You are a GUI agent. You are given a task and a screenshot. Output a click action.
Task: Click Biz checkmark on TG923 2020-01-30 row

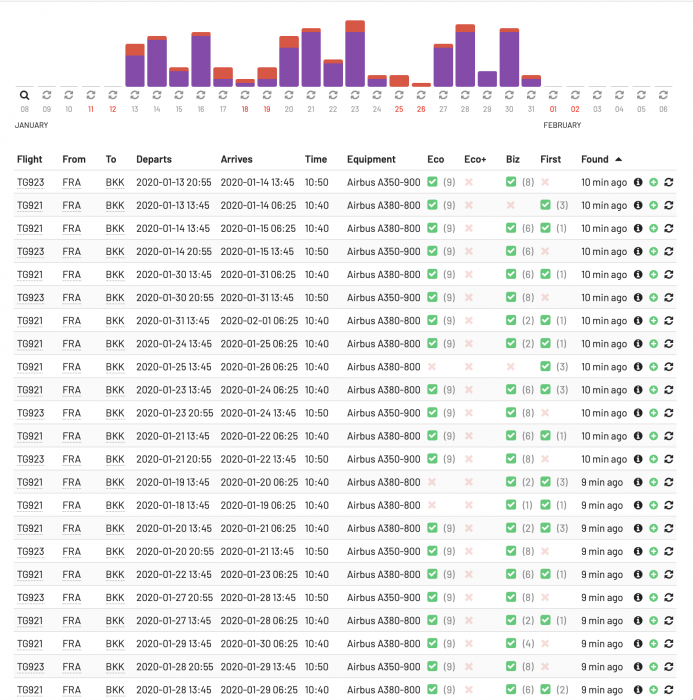tap(511, 298)
